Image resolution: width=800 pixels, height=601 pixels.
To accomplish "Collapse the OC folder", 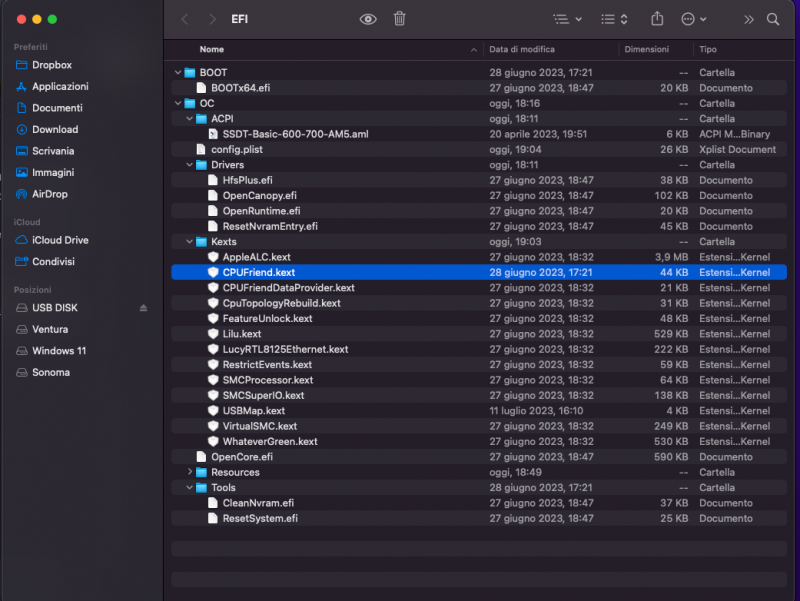I will 178,103.
